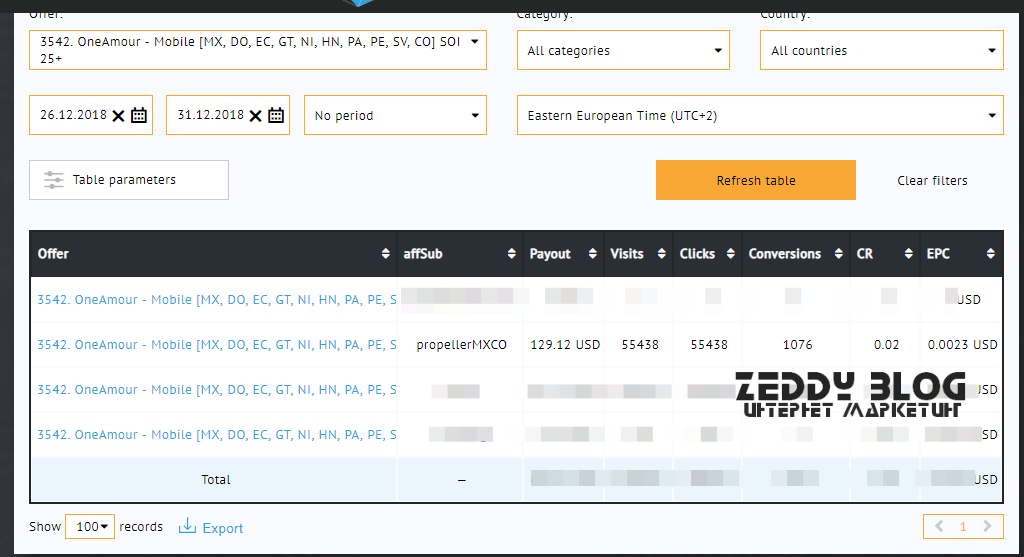The width and height of the screenshot is (1024, 557).
Task: Sort table by EPC column arrows
Action: pos(990,254)
